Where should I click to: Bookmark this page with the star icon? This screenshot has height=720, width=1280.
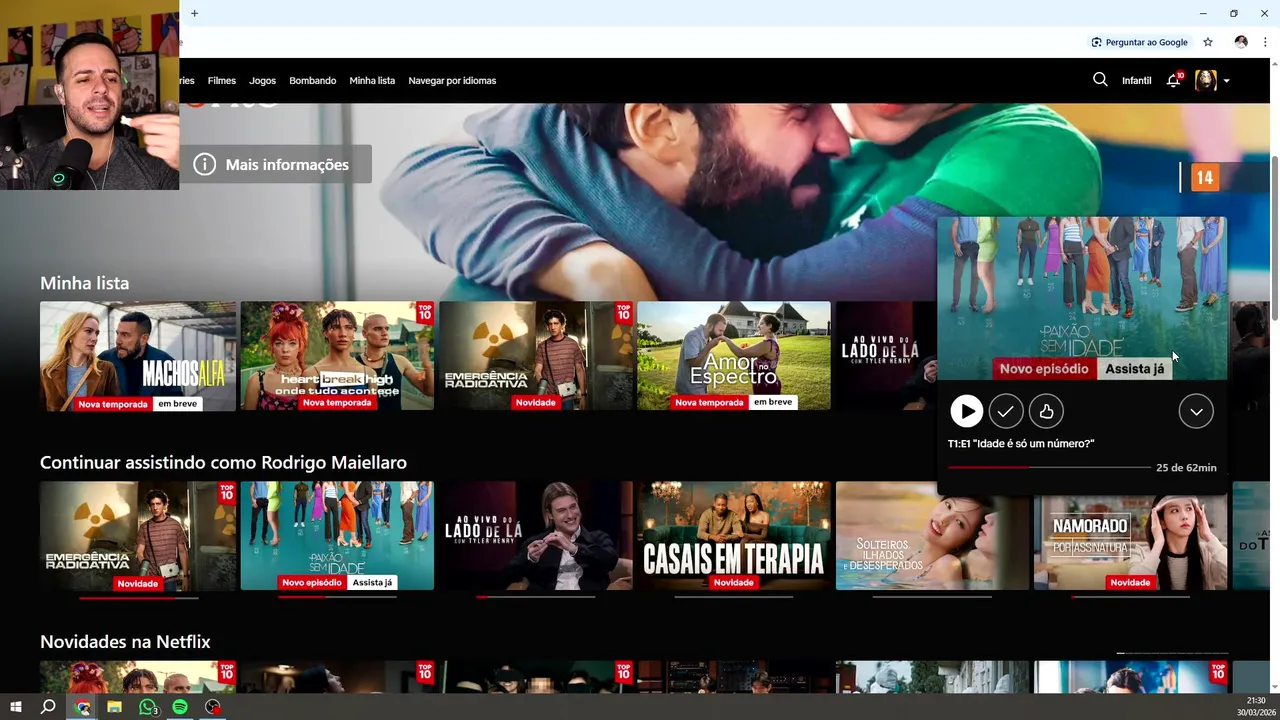[x=1208, y=42]
